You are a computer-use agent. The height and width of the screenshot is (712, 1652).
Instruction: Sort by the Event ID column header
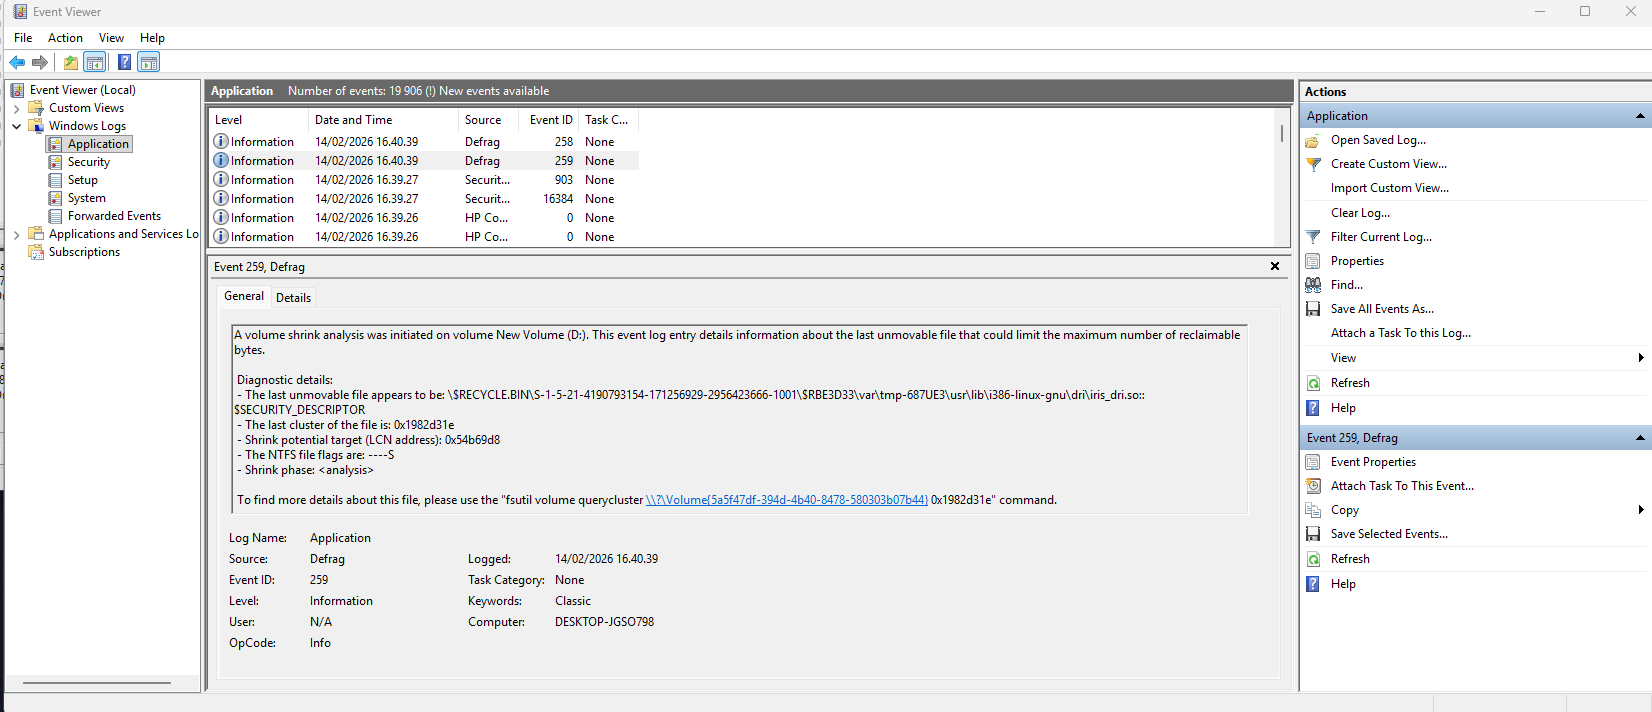pos(548,120)
